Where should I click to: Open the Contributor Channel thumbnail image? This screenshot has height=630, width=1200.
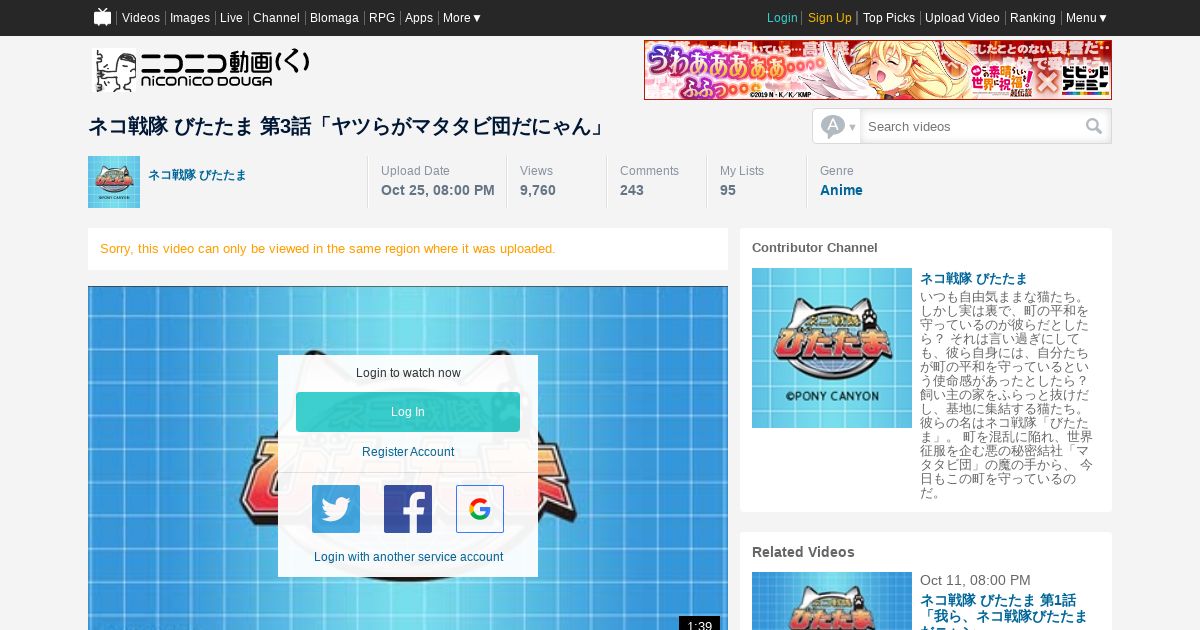832,348
